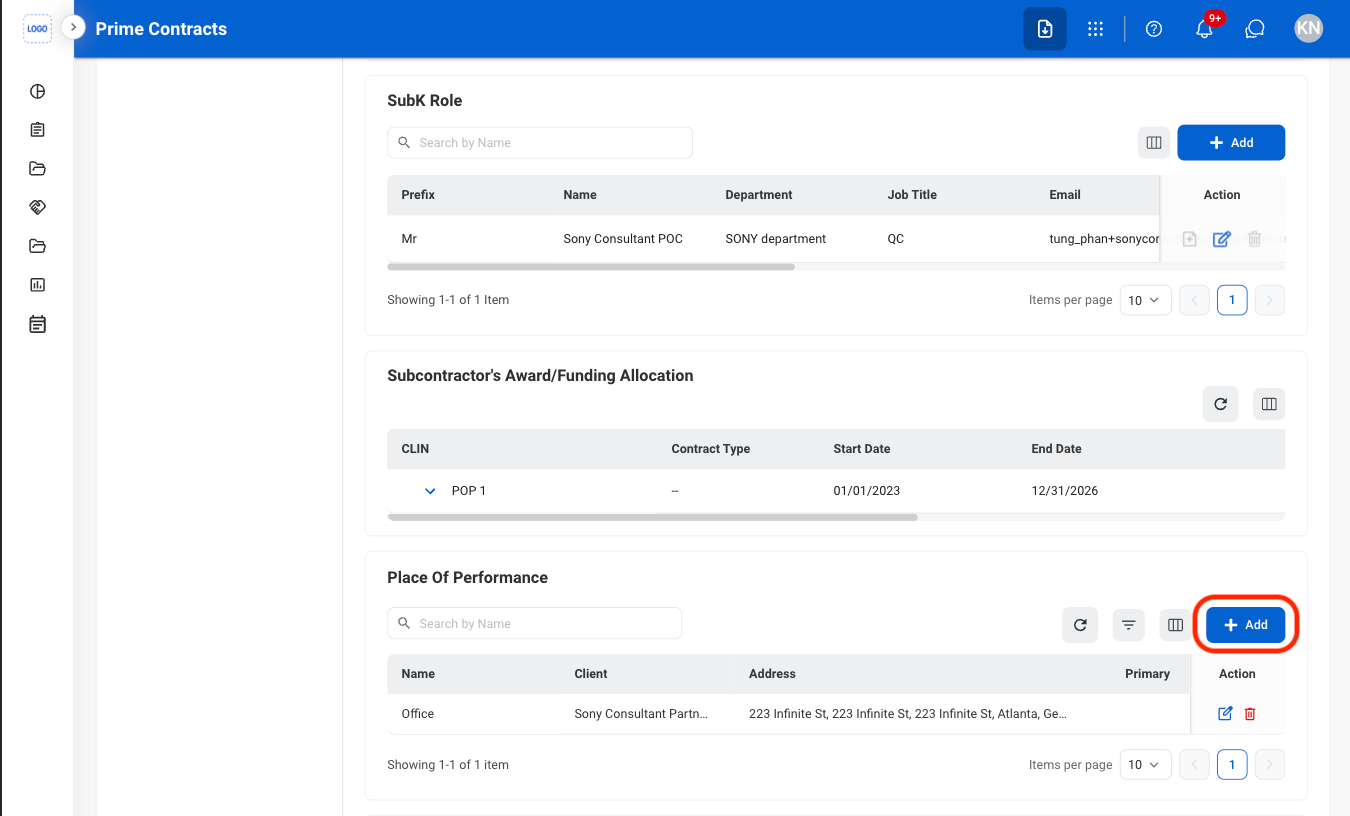Open column settings for Place Of Performance
The width and height of the screenshot is (1350, 816).
tap(1176, 625)
